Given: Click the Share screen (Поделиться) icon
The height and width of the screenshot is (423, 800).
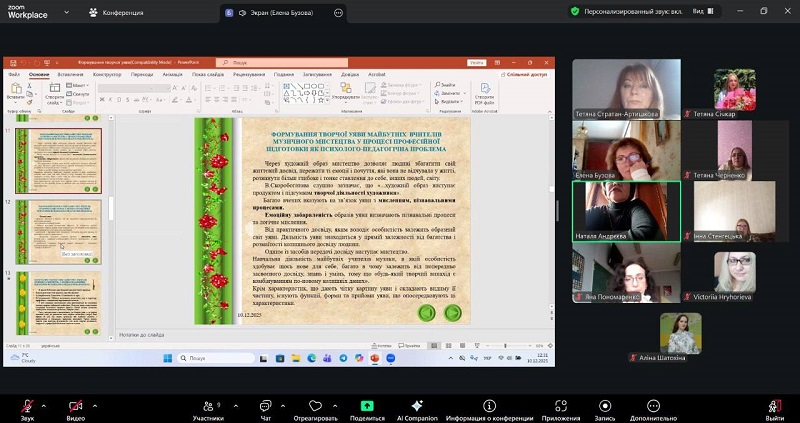Looking at the screenshot, I should (367, 404).
